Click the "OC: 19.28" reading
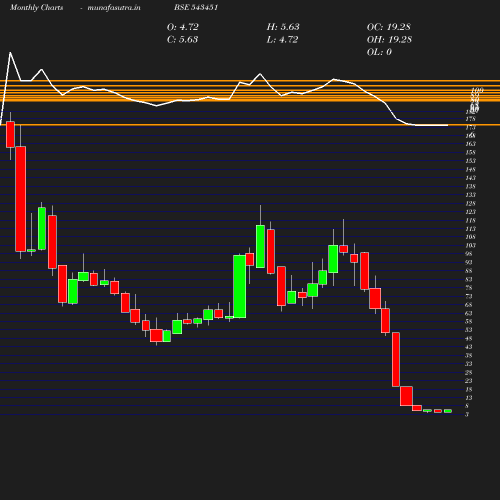 (x=389, y=27)
